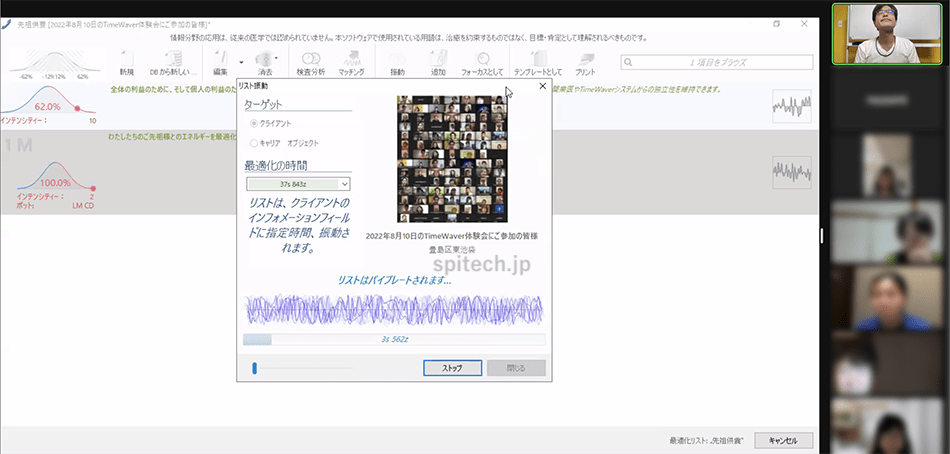950x454 pixels.
Task: Click the bell curve distribution graph in toolbar
Action: (55, 64)
